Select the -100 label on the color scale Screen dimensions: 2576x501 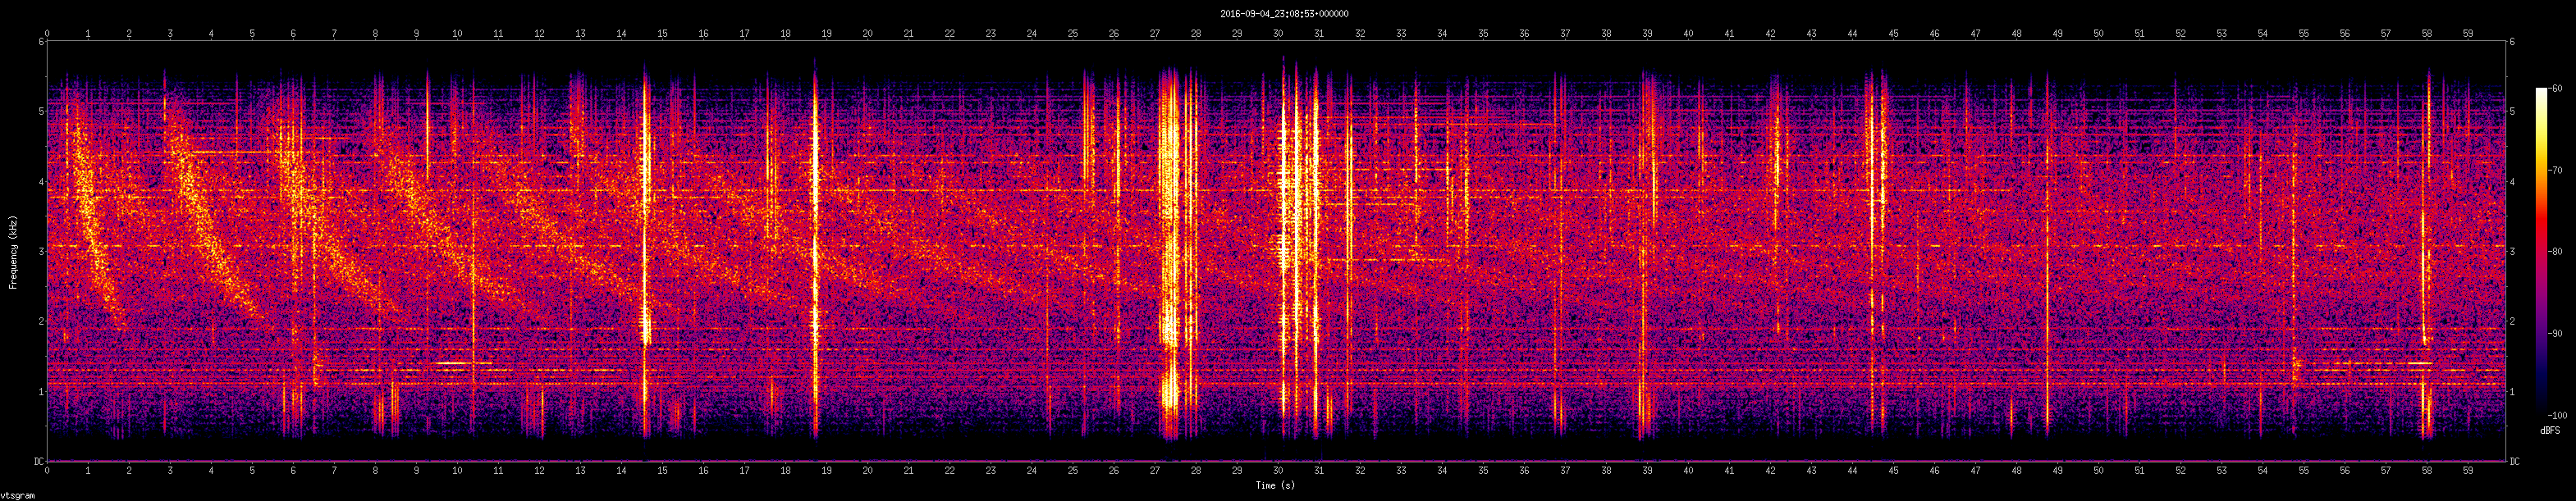pyautogui.click(x=2556, y=414)
